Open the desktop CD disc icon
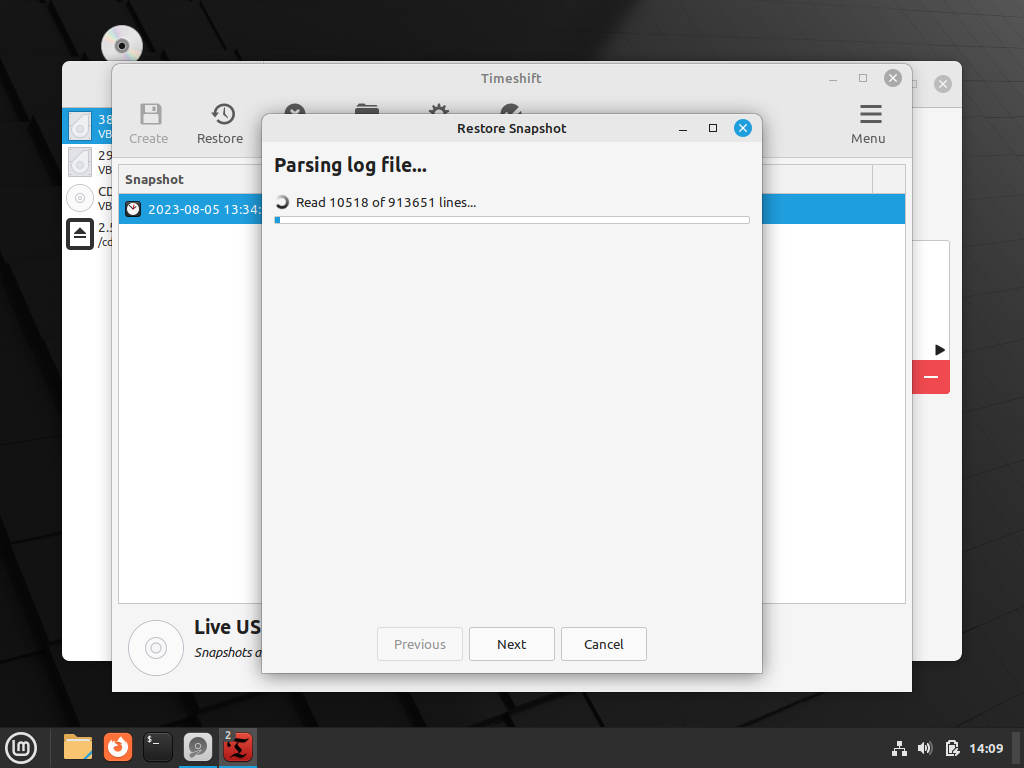The image size is (1024, 768). click(x=121, y=44)
